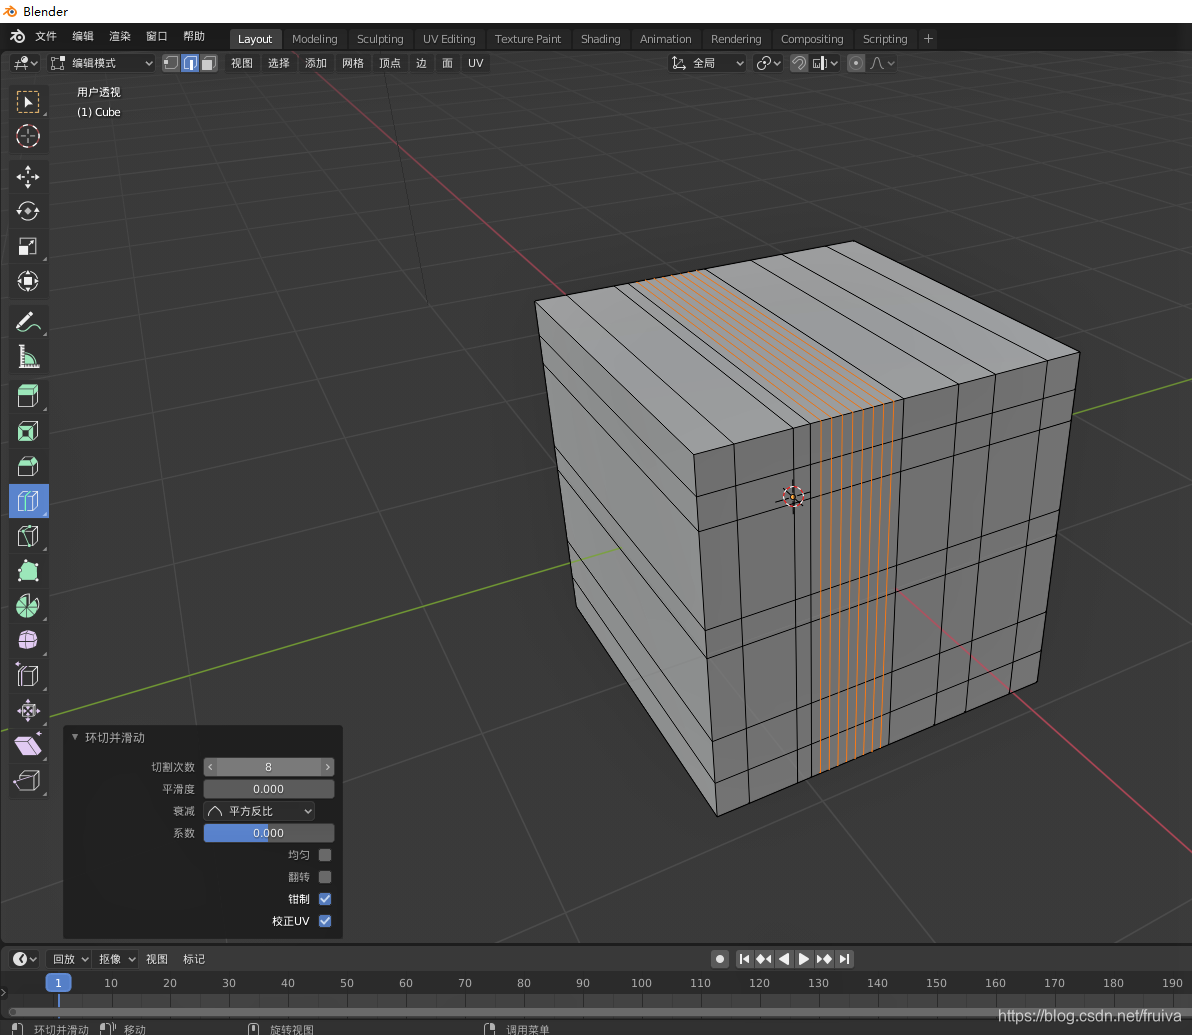
Task: Click the 系数 factor slider
Action: click(x=268, y=833)
